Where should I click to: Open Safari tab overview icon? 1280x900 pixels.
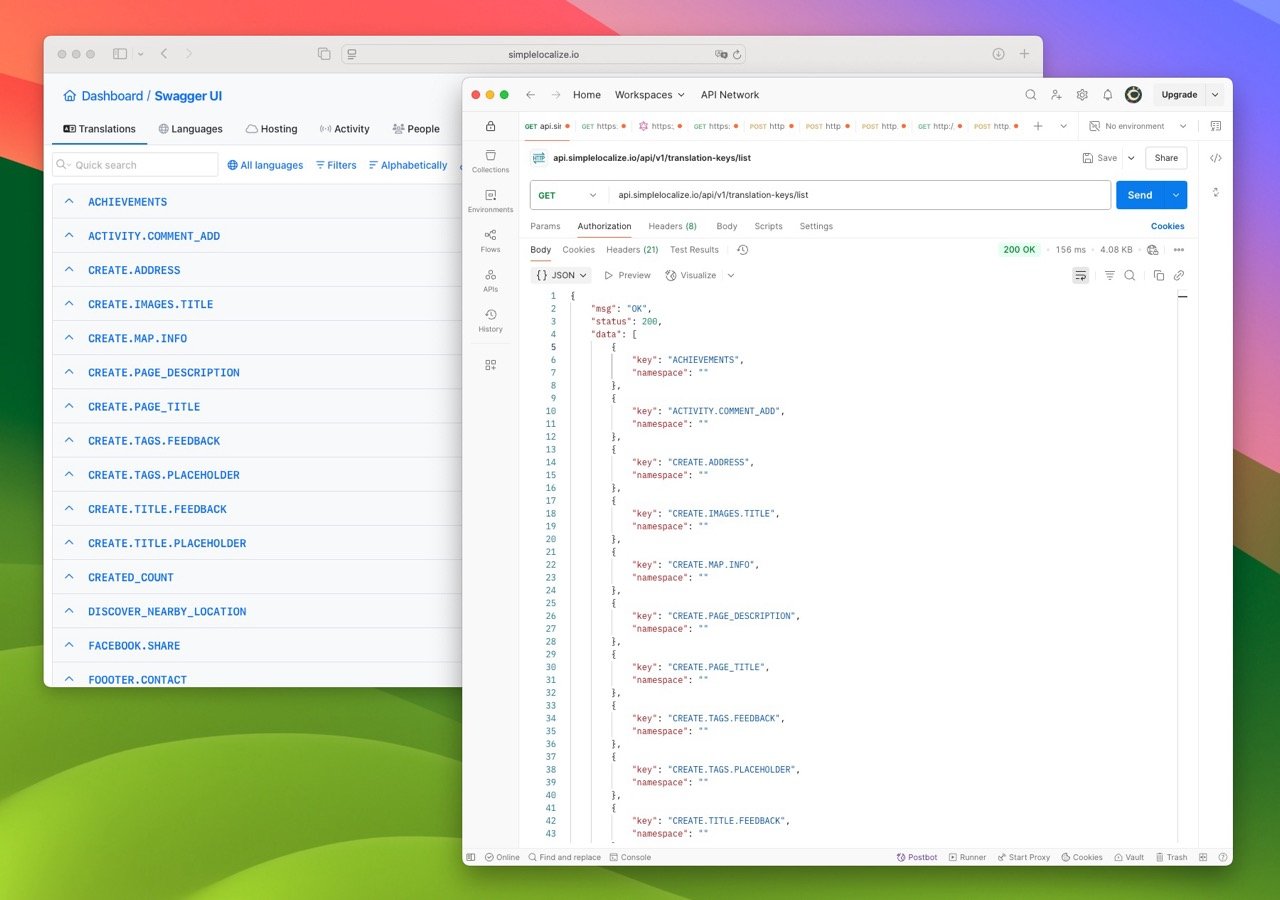(x=324, y=54)
